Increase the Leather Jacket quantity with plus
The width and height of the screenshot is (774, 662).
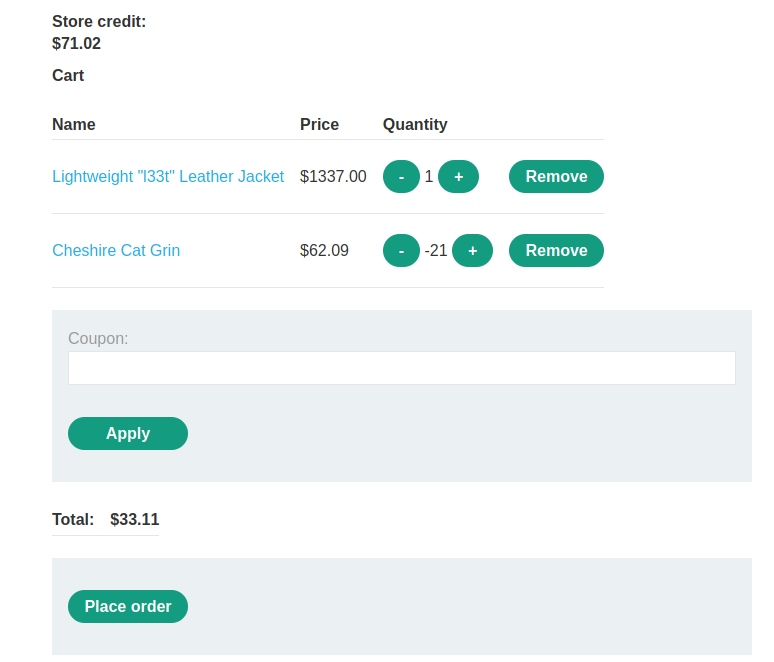pyautogui.click(x=459, y=176)
